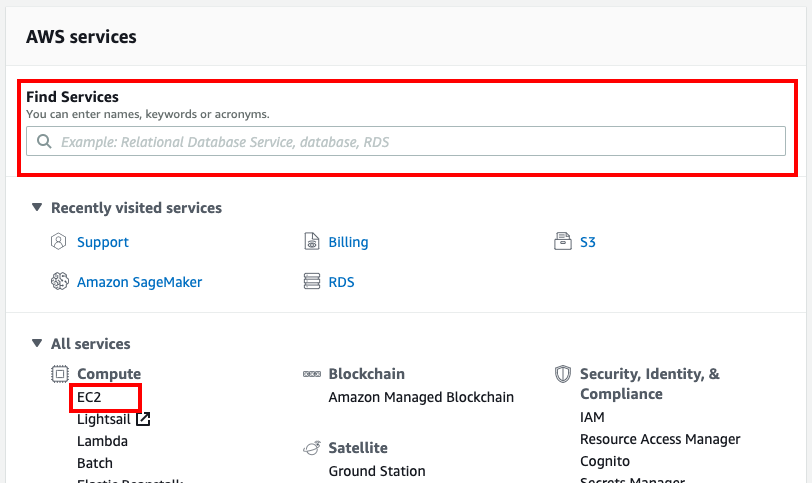Open Amazon Managed Blockchain
This screenshot has height=483, width=812.
click(421, 397)
